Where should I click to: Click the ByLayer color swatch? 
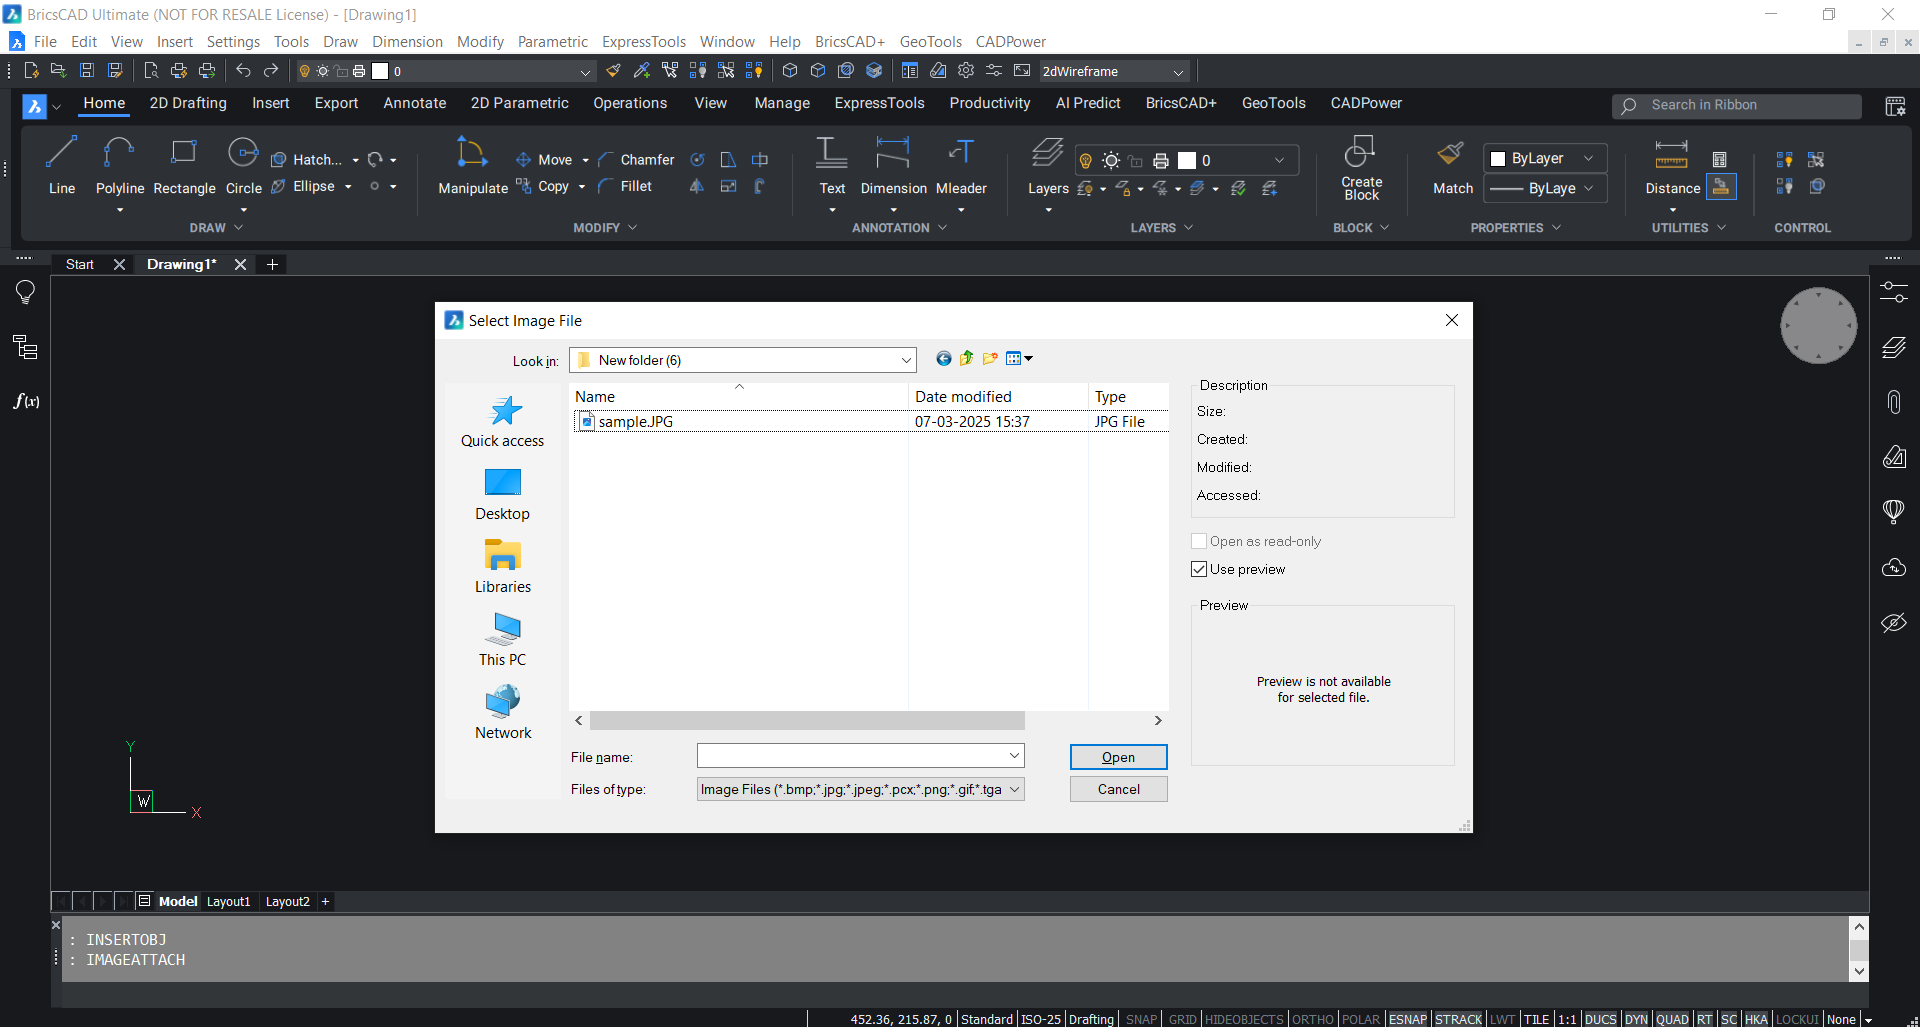click(1497, 158)
